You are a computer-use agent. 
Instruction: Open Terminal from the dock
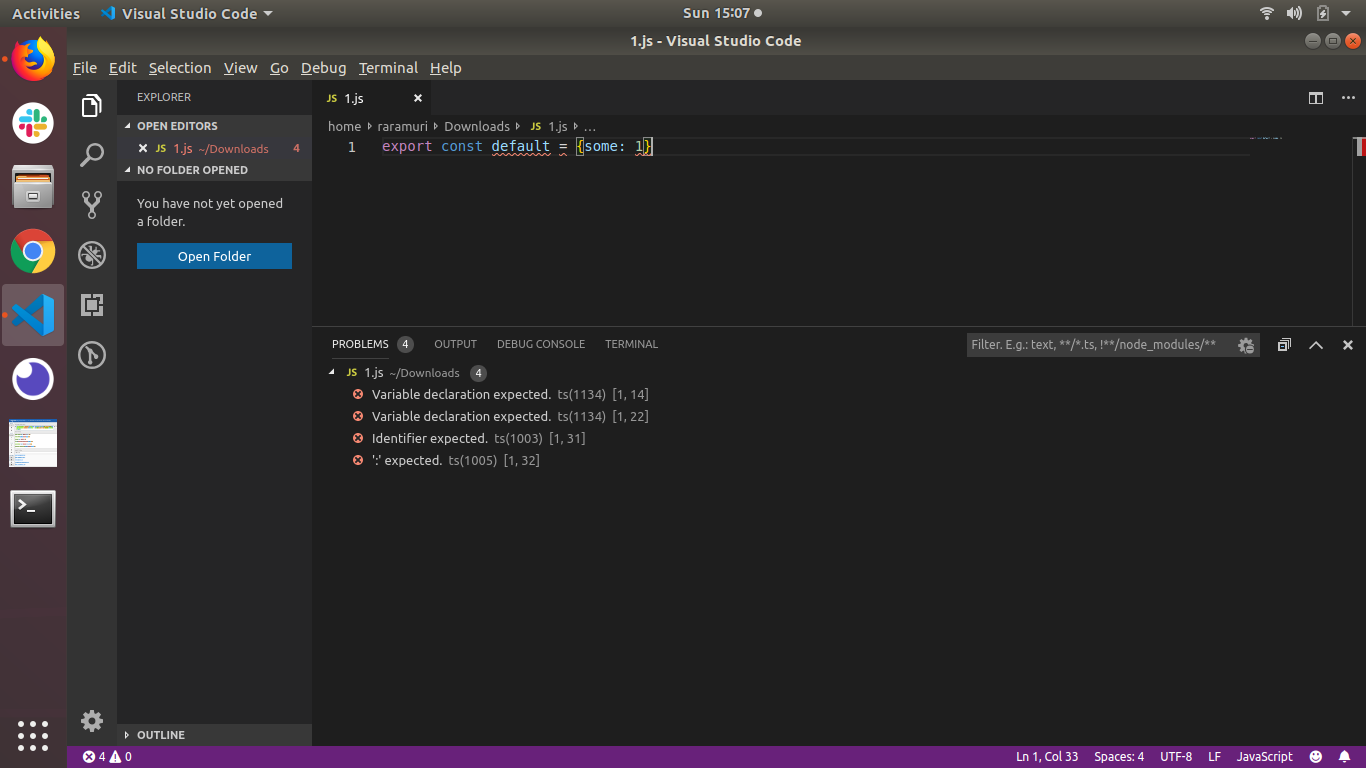[x=33, y=509]
